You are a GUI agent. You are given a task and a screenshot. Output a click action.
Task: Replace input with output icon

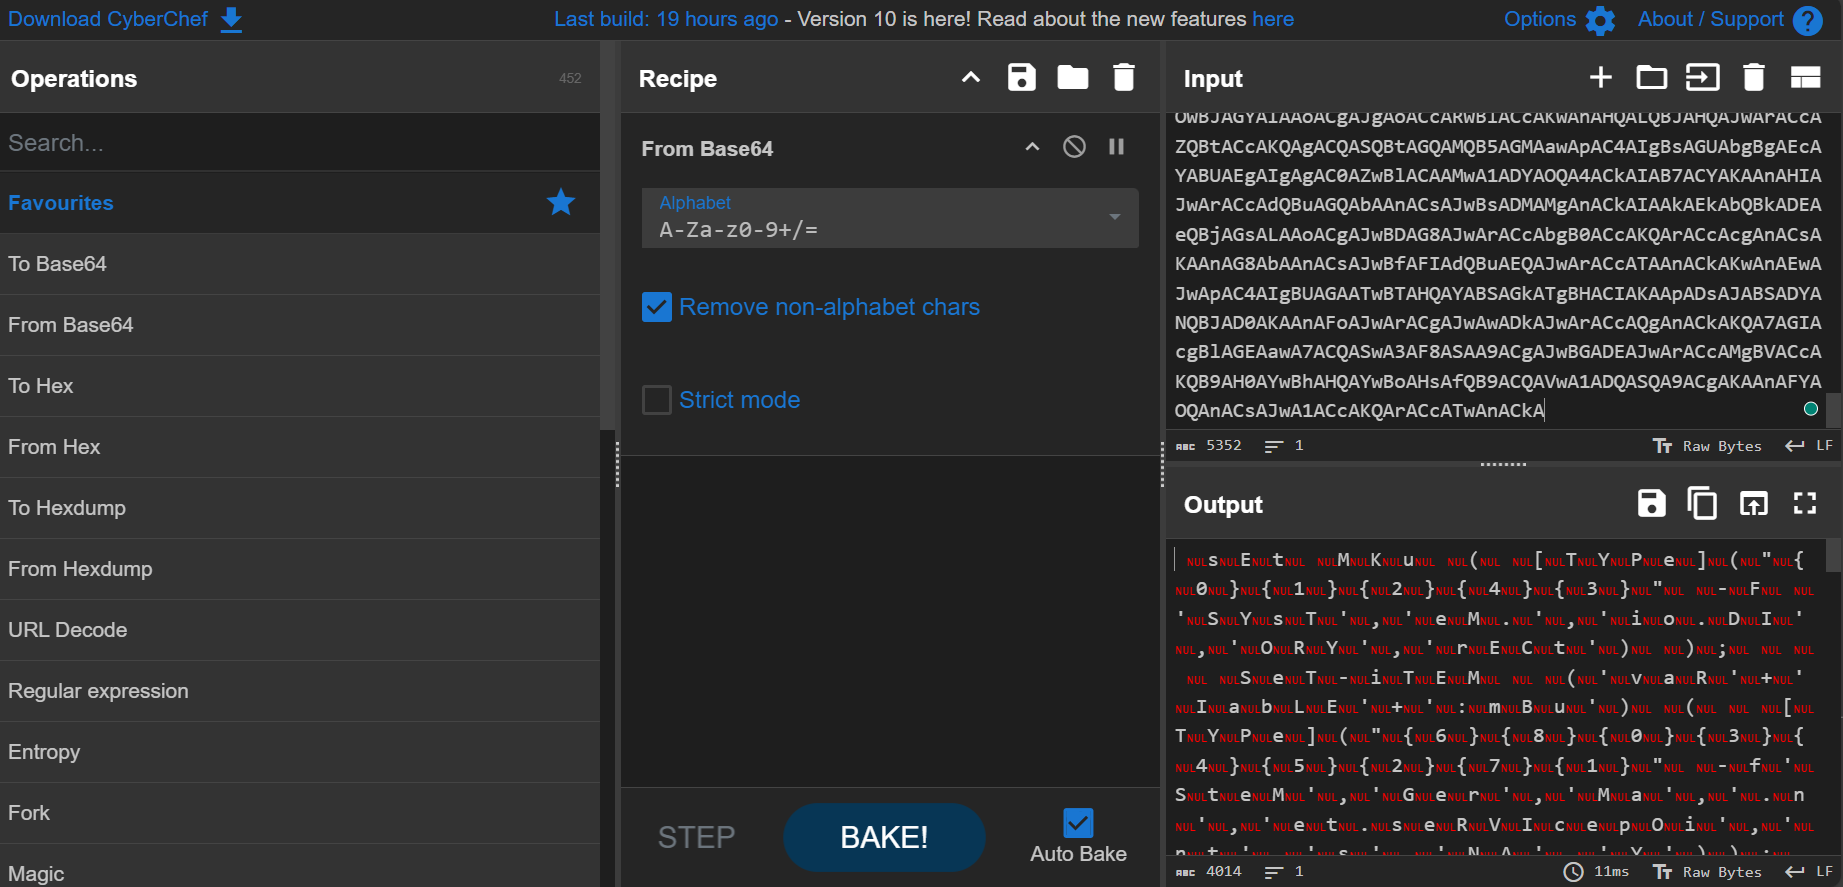(1753, 503)
